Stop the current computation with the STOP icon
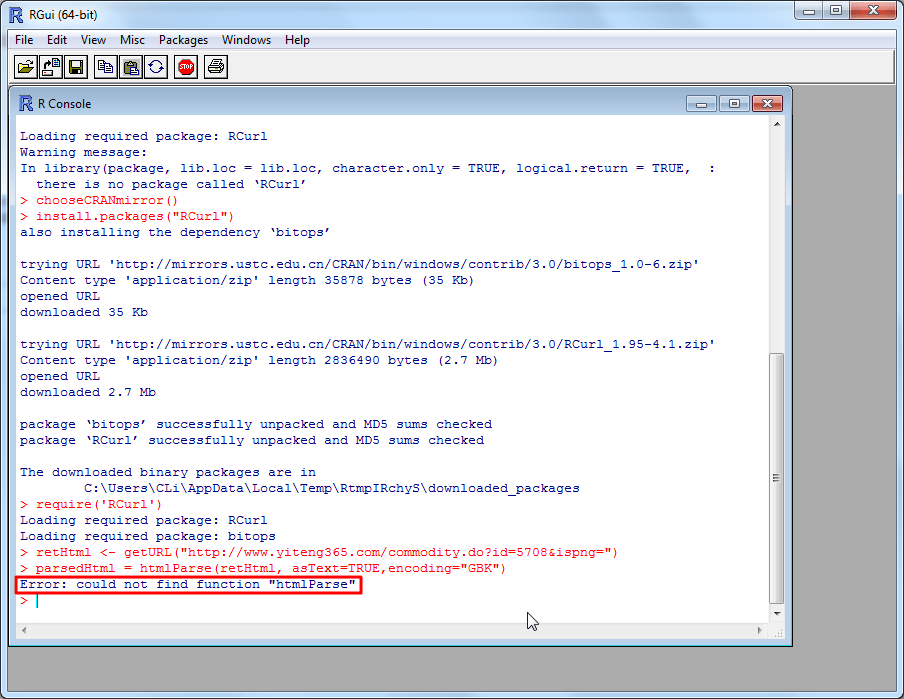This screenshot has height=699, width=904. [x=186, y=66]
